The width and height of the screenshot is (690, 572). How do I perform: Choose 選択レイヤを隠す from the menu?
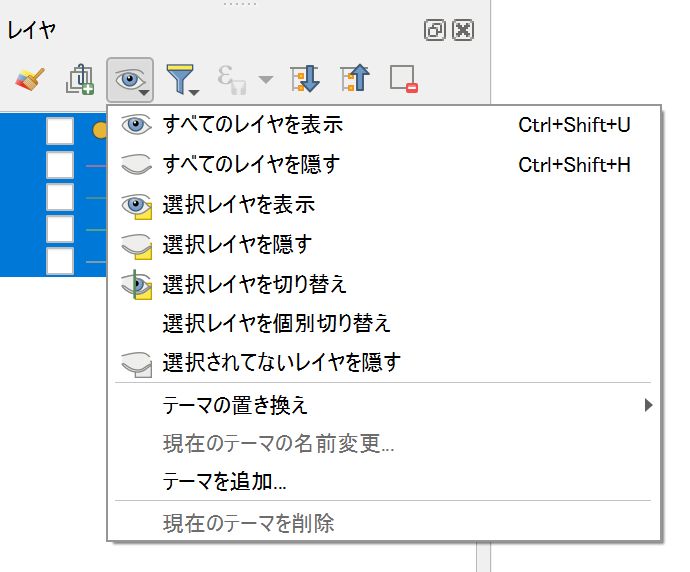tap(384, 245)
